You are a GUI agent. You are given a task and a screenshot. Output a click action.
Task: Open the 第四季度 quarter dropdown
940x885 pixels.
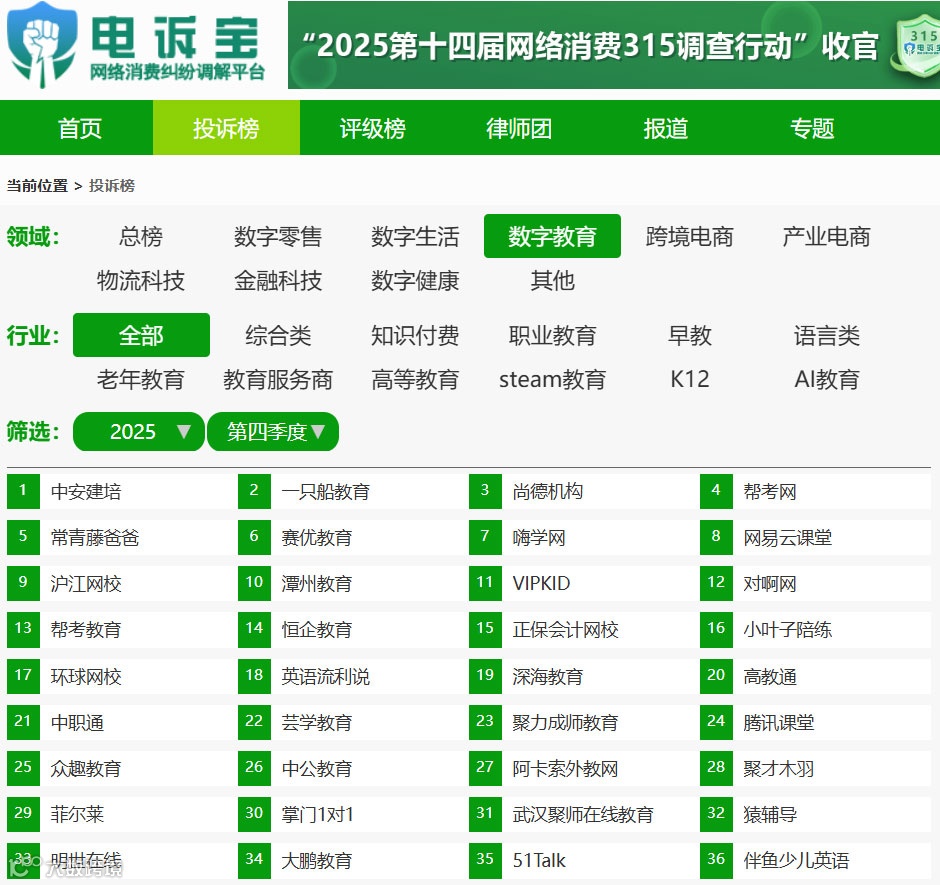(273, 432)
